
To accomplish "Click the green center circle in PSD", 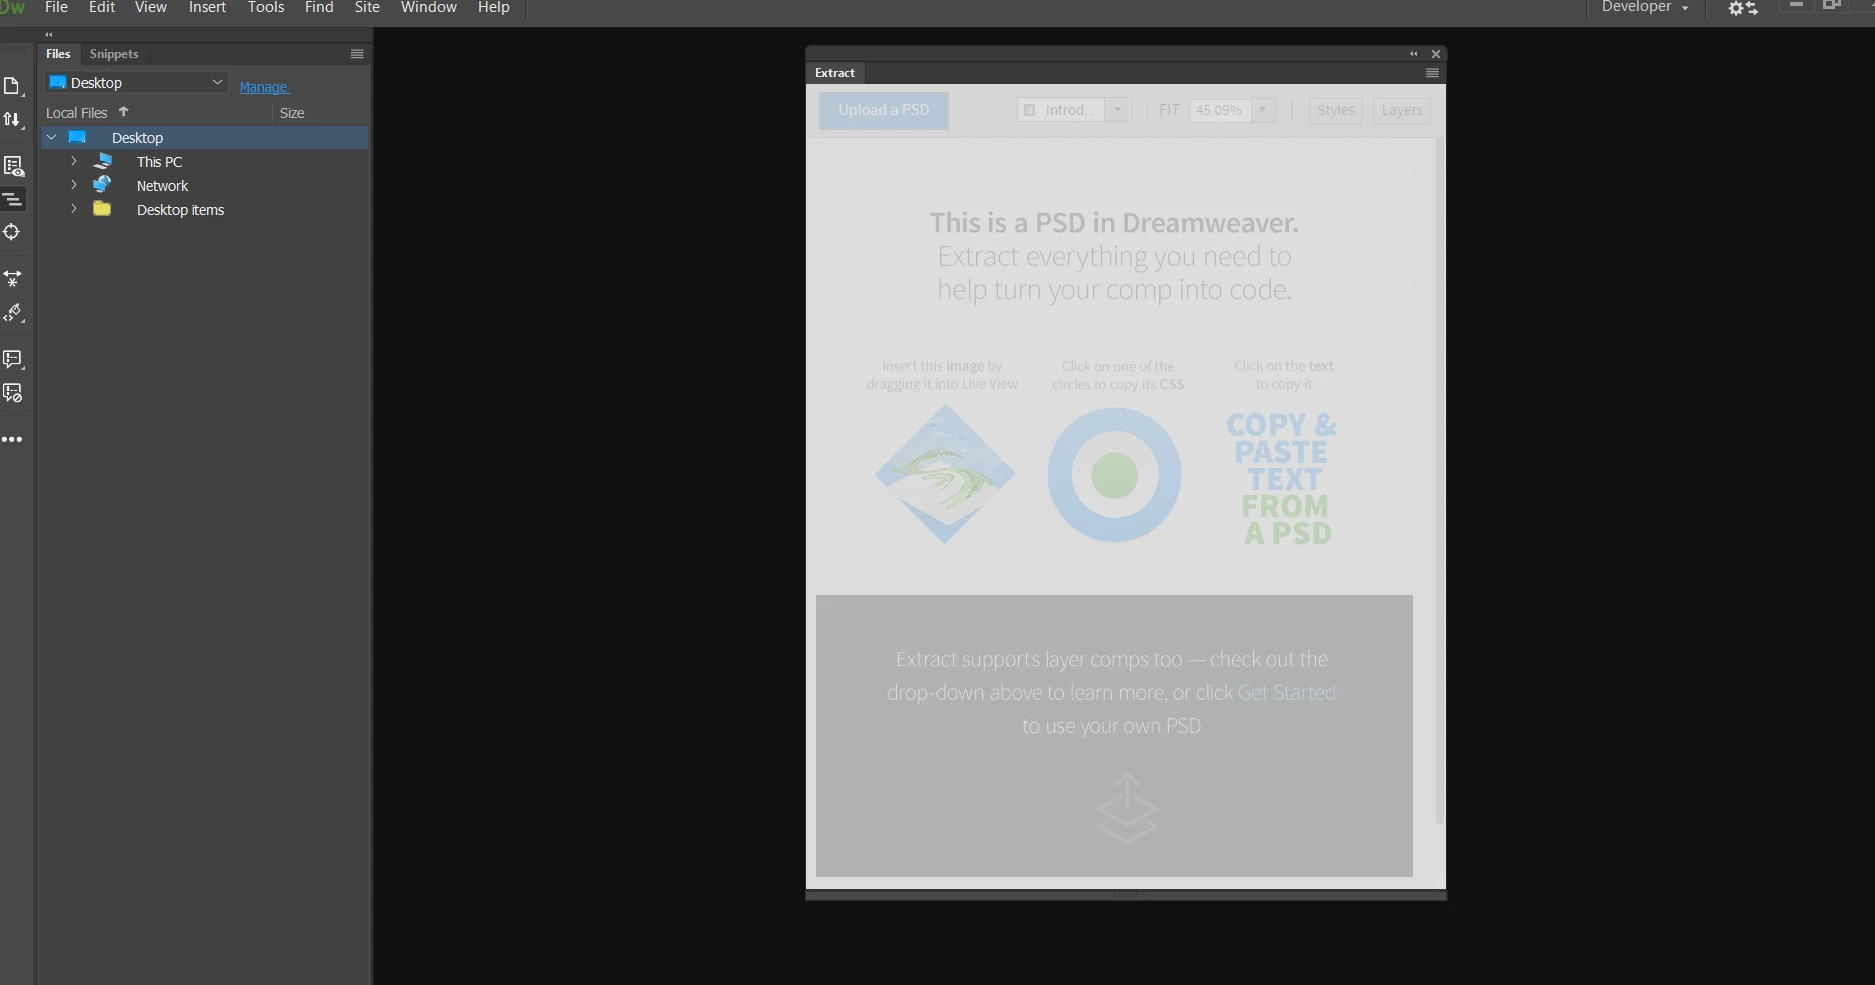I will click(x=1115, y=475).
